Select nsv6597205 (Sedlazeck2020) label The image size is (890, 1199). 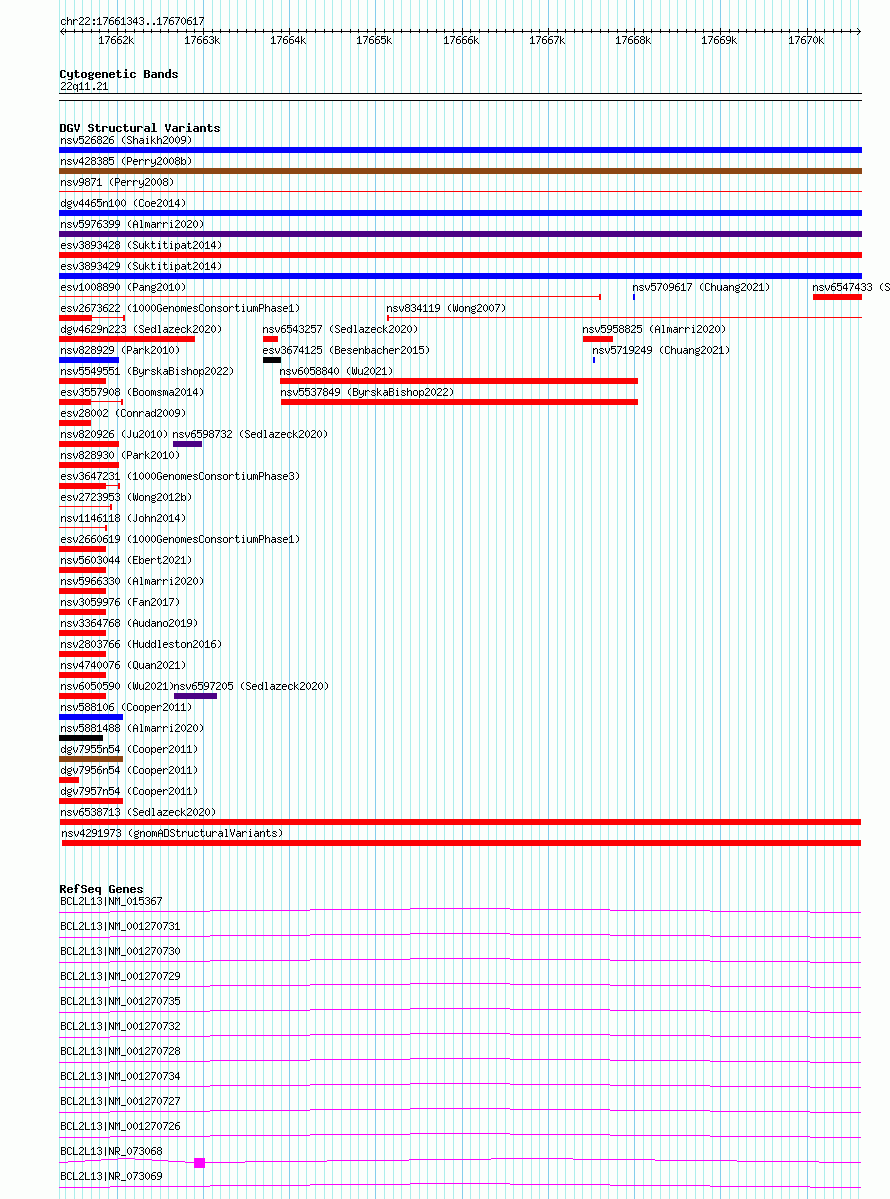point(251,687)
